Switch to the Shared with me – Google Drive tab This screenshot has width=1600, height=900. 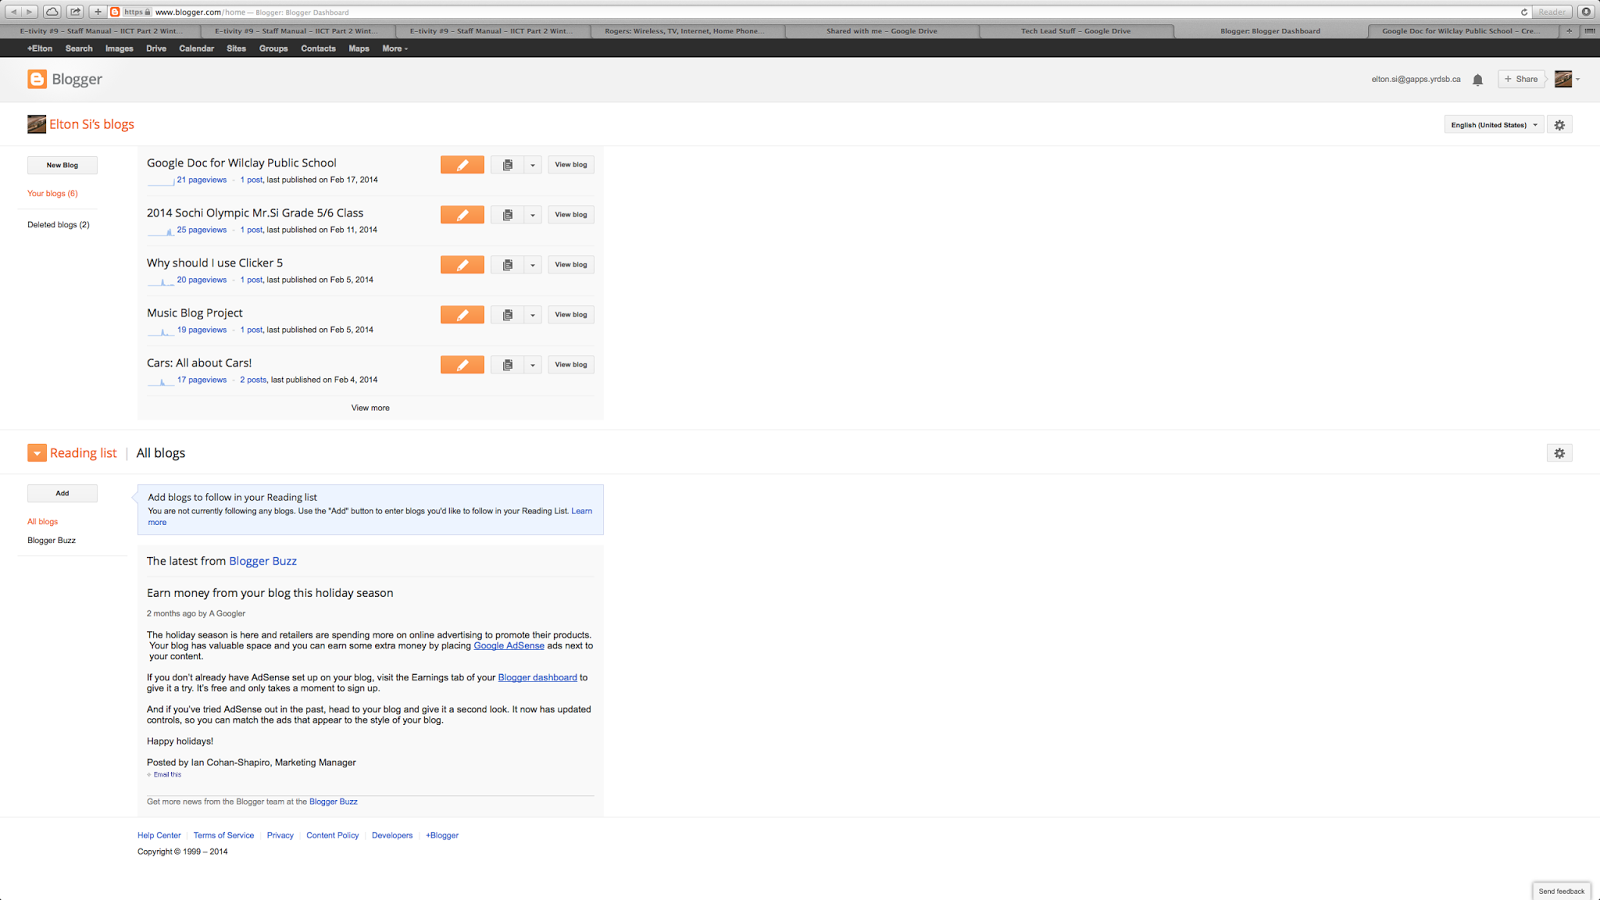tap(882, 31)
